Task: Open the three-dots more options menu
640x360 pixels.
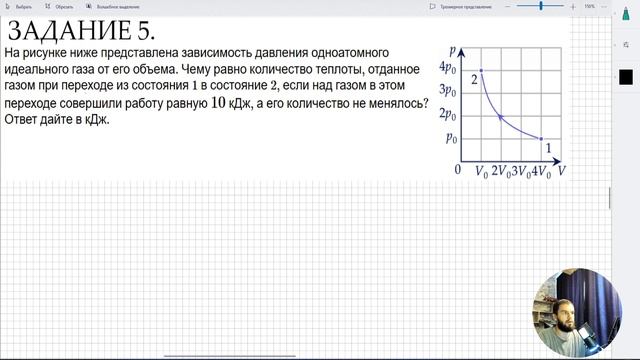Action: 604,7
